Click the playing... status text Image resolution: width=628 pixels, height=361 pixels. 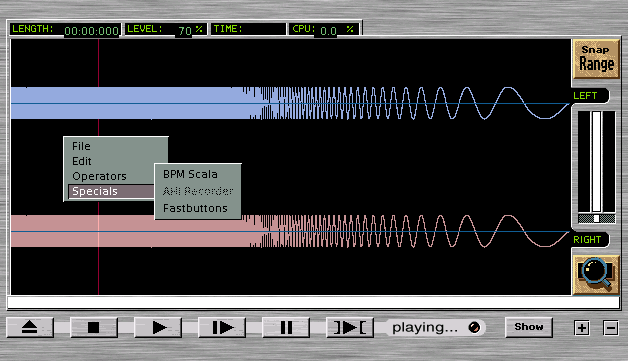425,327
